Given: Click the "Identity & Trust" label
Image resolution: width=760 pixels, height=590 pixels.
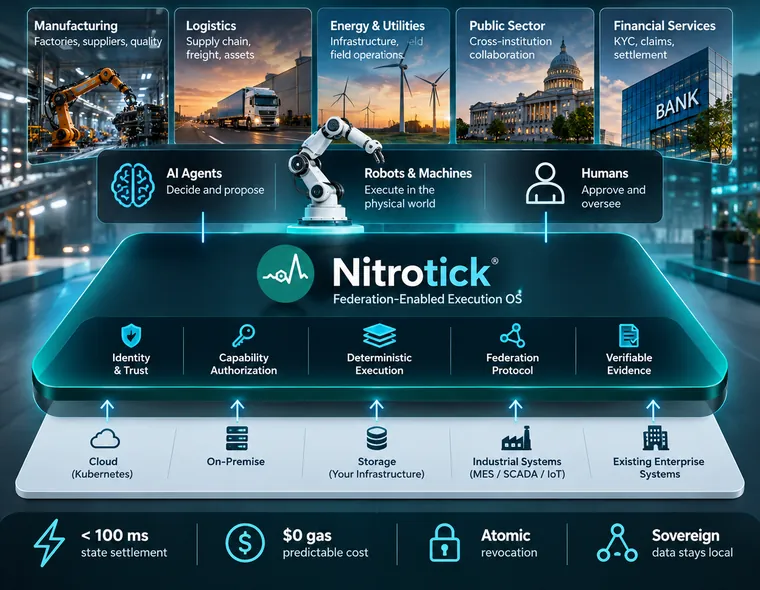Looking at the screenshot, I should click(131, 364).
